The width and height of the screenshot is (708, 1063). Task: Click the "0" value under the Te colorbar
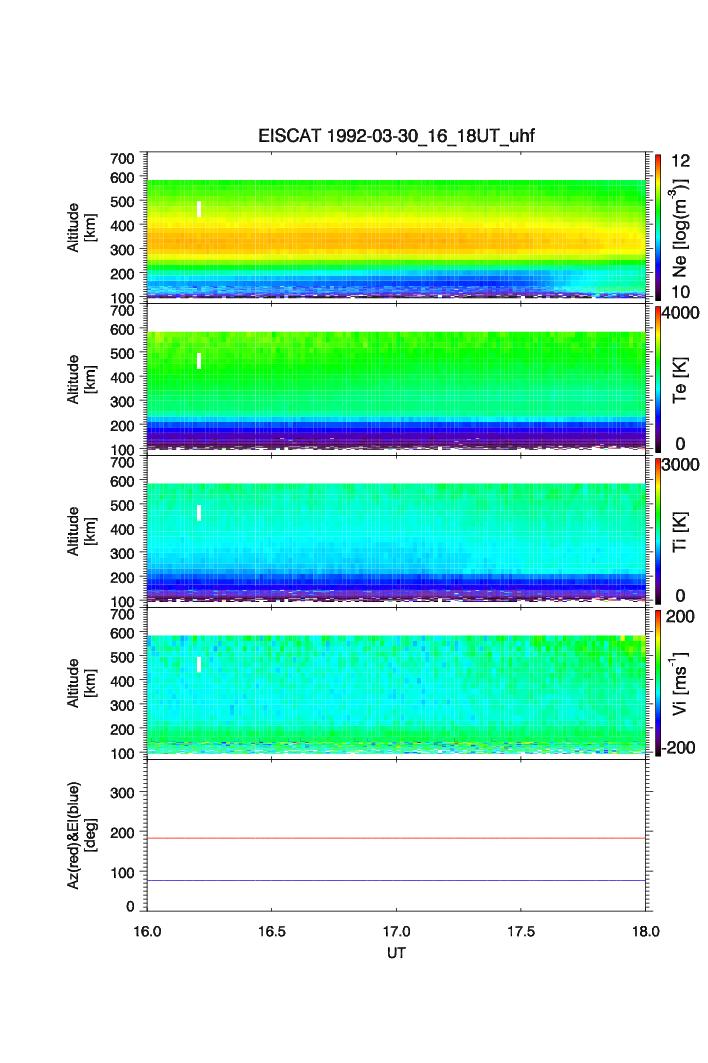point(680,444)
